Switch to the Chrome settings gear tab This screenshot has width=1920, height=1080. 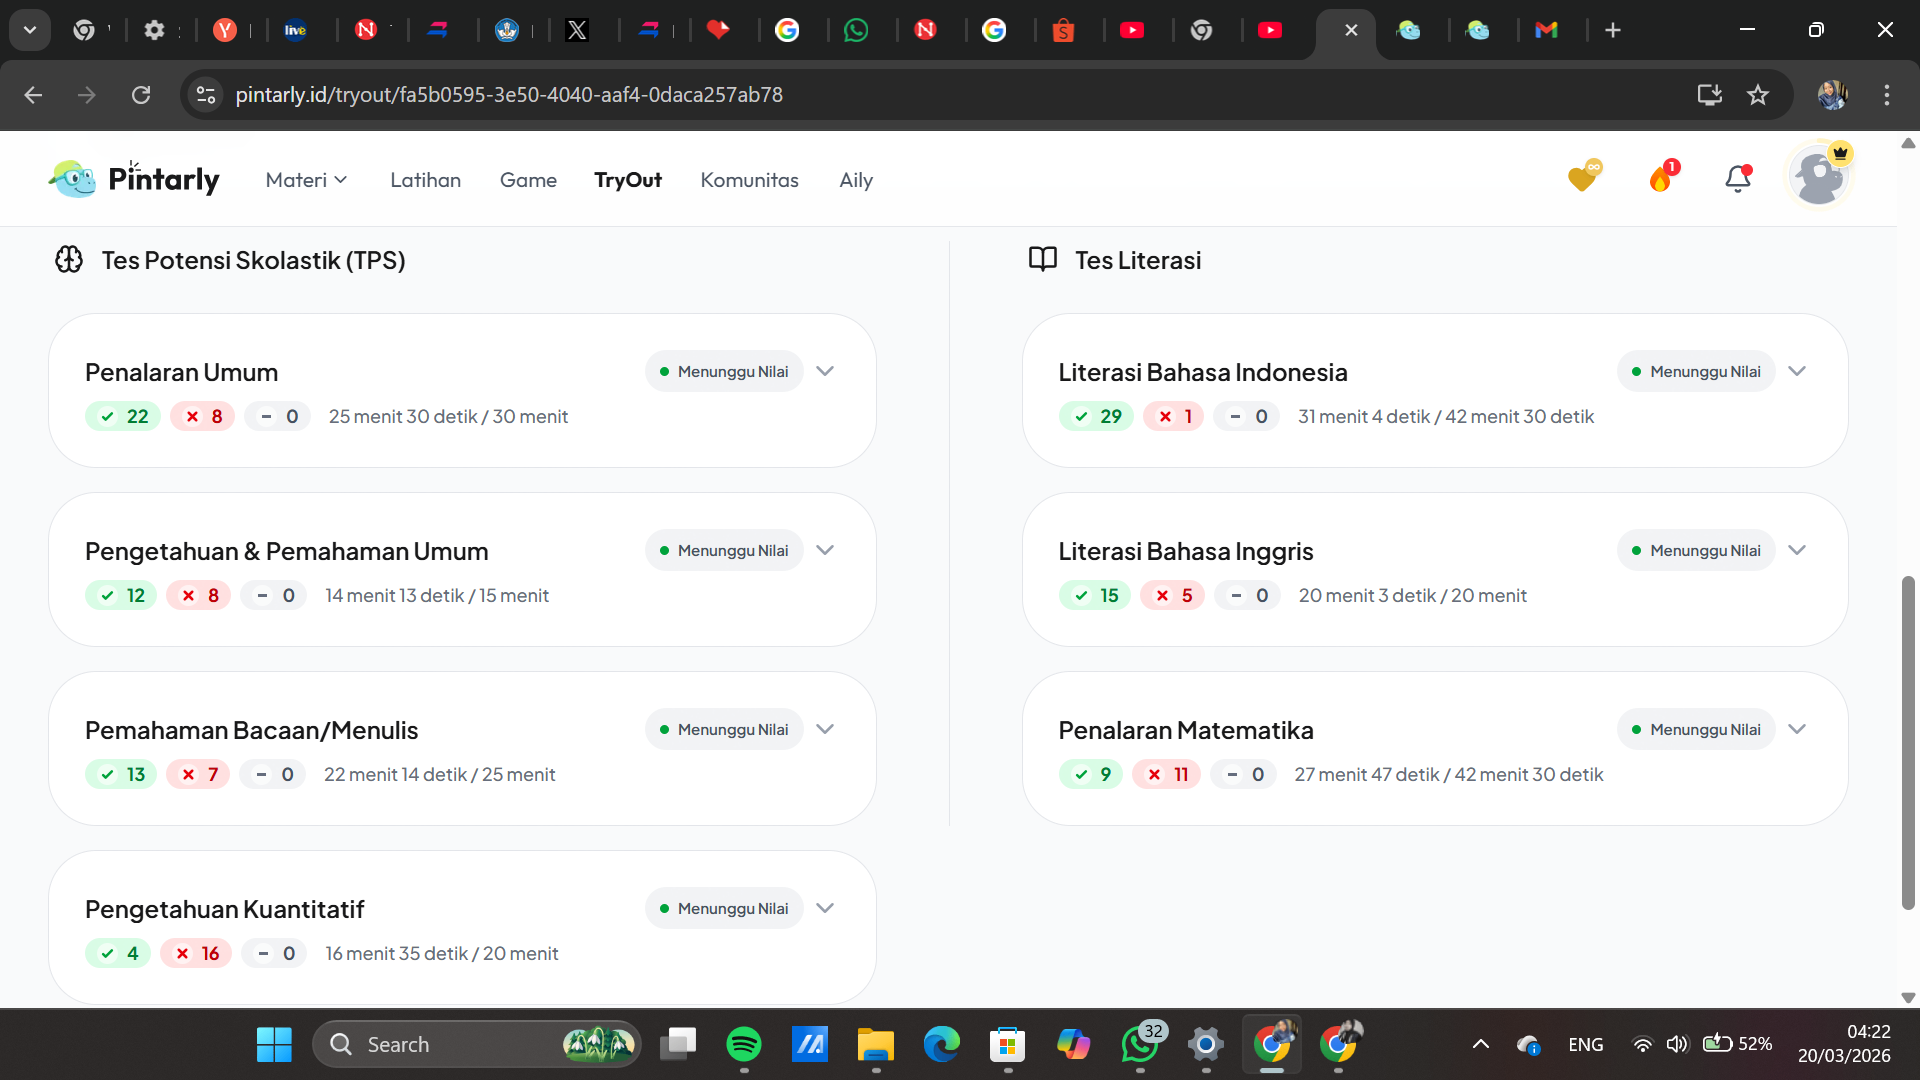[x=154, y=30]
